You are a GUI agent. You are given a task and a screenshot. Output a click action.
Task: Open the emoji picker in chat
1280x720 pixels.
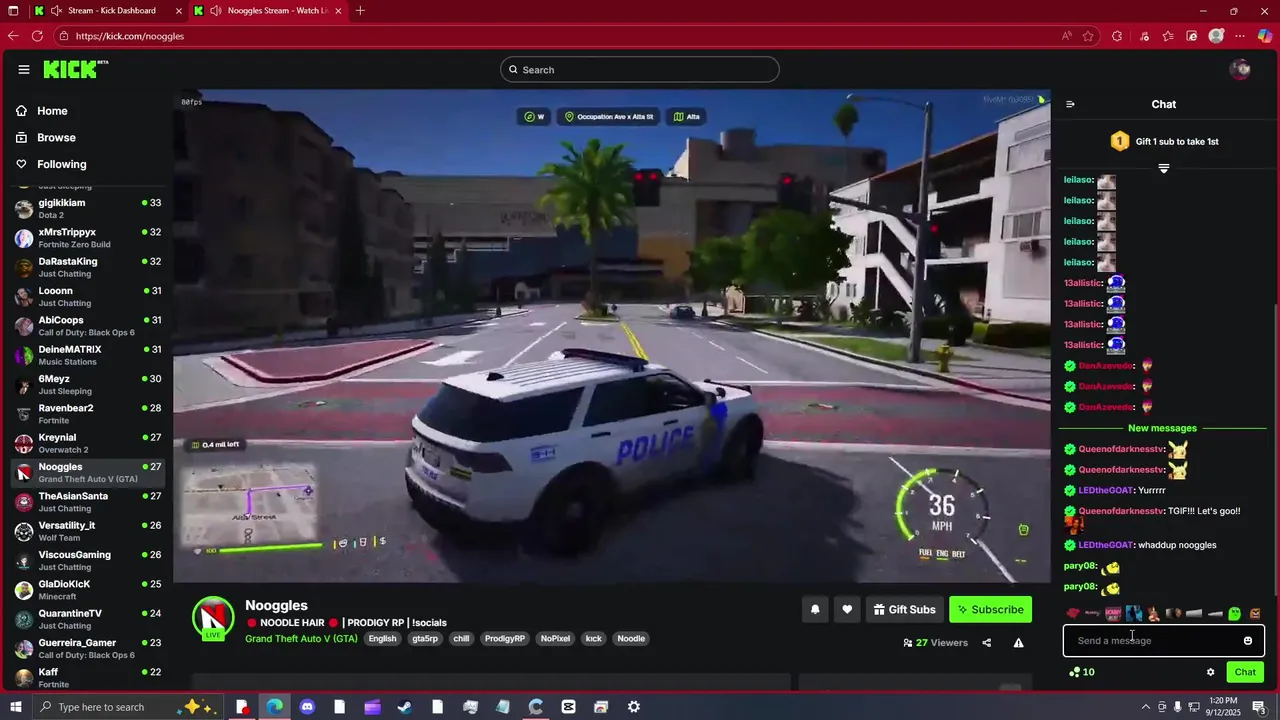click(x=1247, y=641)
